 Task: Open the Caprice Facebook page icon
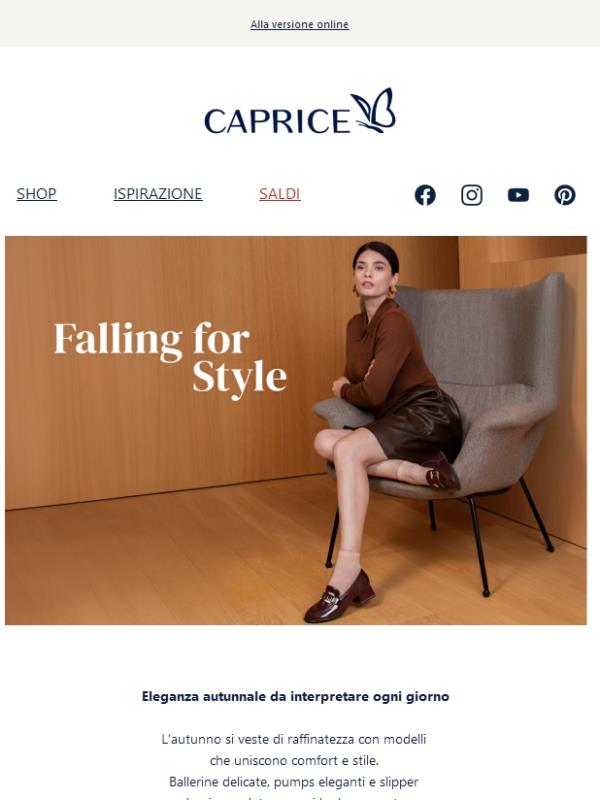(425, 195)
